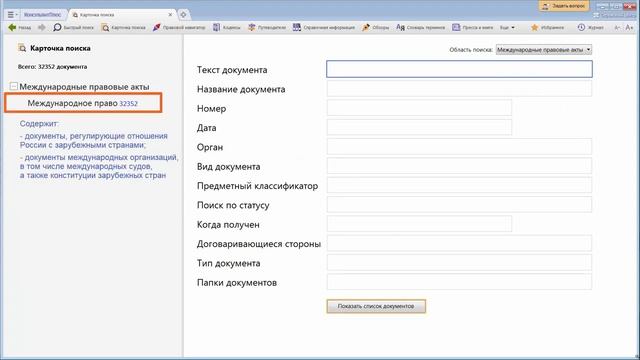640x360 pixels.
Task: Click the Всего: 32352 документа text
Action: coord(52,67)
